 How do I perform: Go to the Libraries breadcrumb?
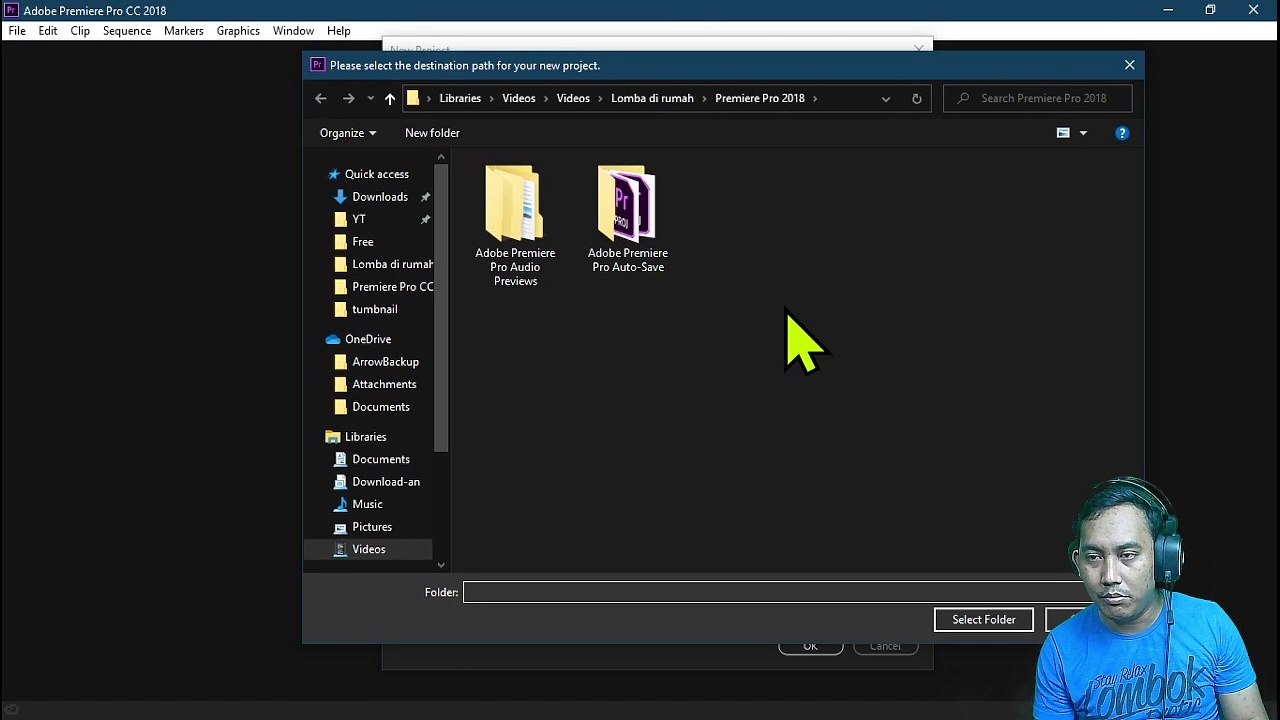tap(460, 98)
